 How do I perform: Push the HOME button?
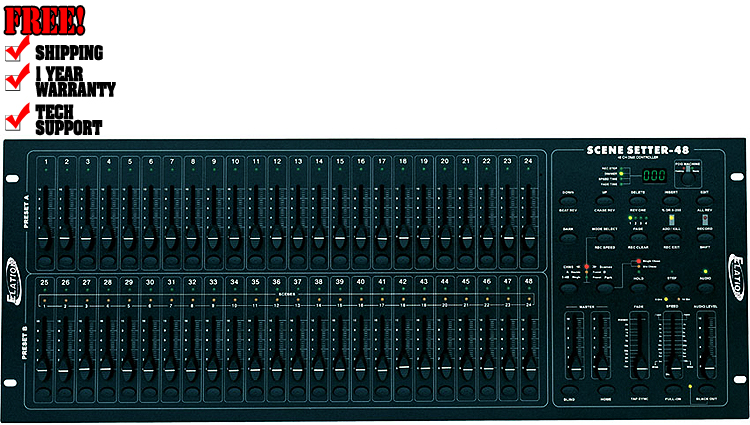pyautogui.click(x=606, y=390)
